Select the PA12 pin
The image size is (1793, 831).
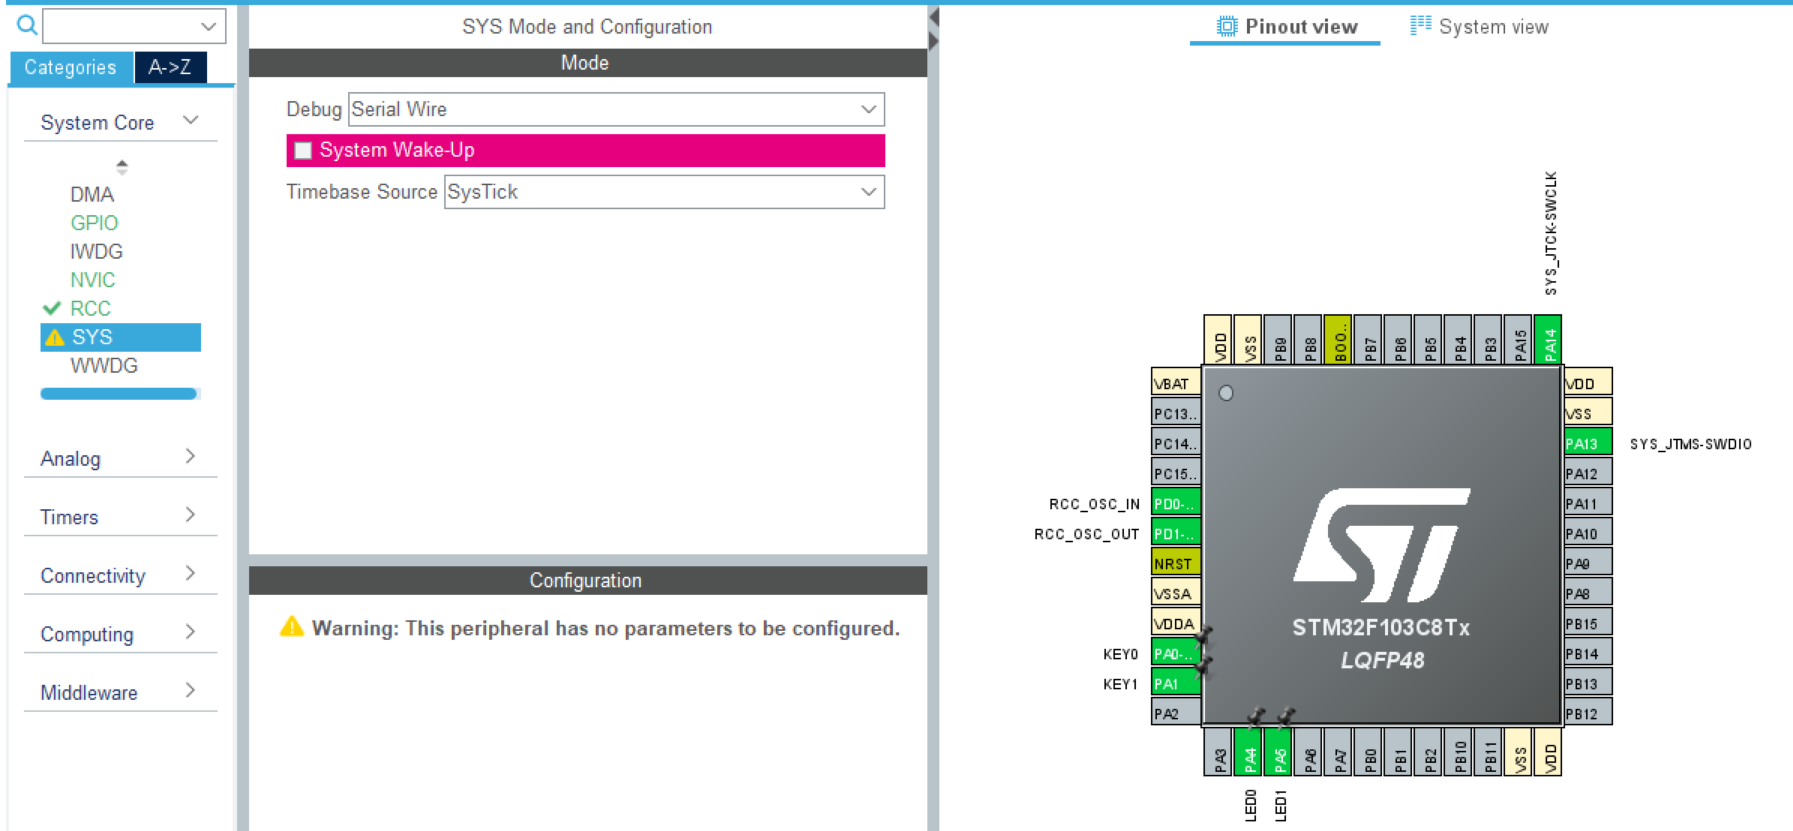[x=1587, y=473]
